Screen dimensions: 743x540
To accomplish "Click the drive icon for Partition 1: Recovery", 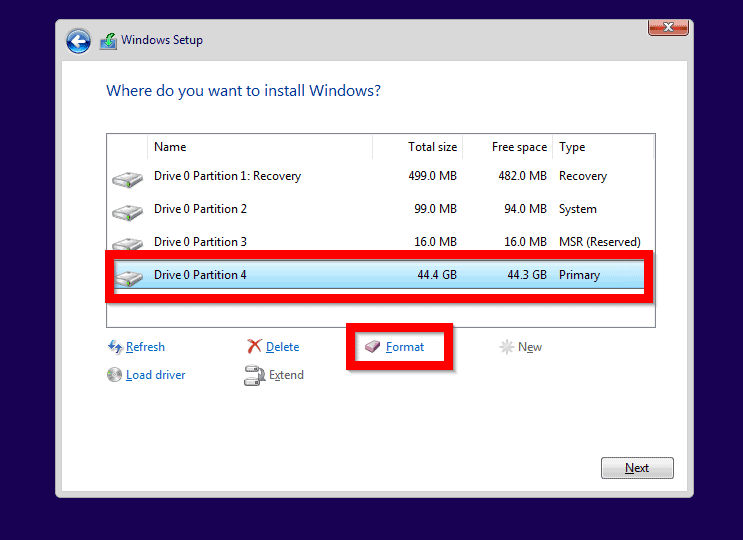I will (x=127, y=180).
